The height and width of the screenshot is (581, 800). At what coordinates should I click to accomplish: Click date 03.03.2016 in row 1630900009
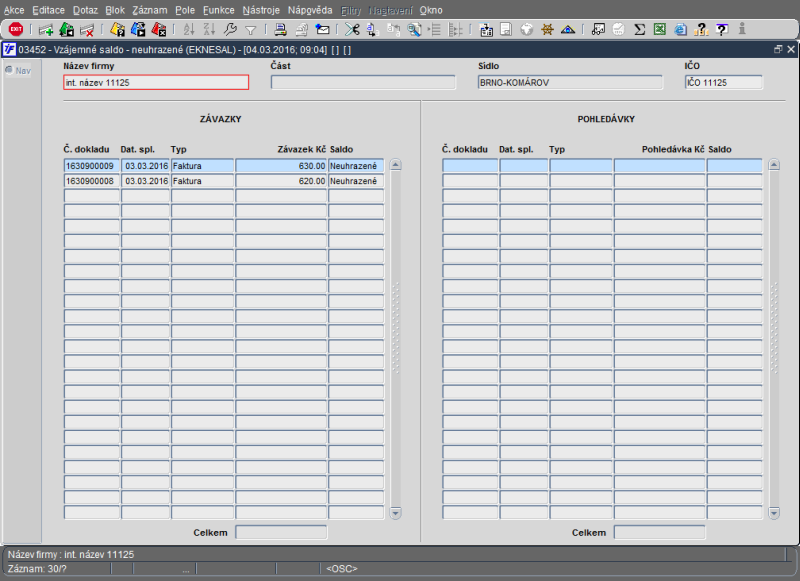click(x=145, y=166)
